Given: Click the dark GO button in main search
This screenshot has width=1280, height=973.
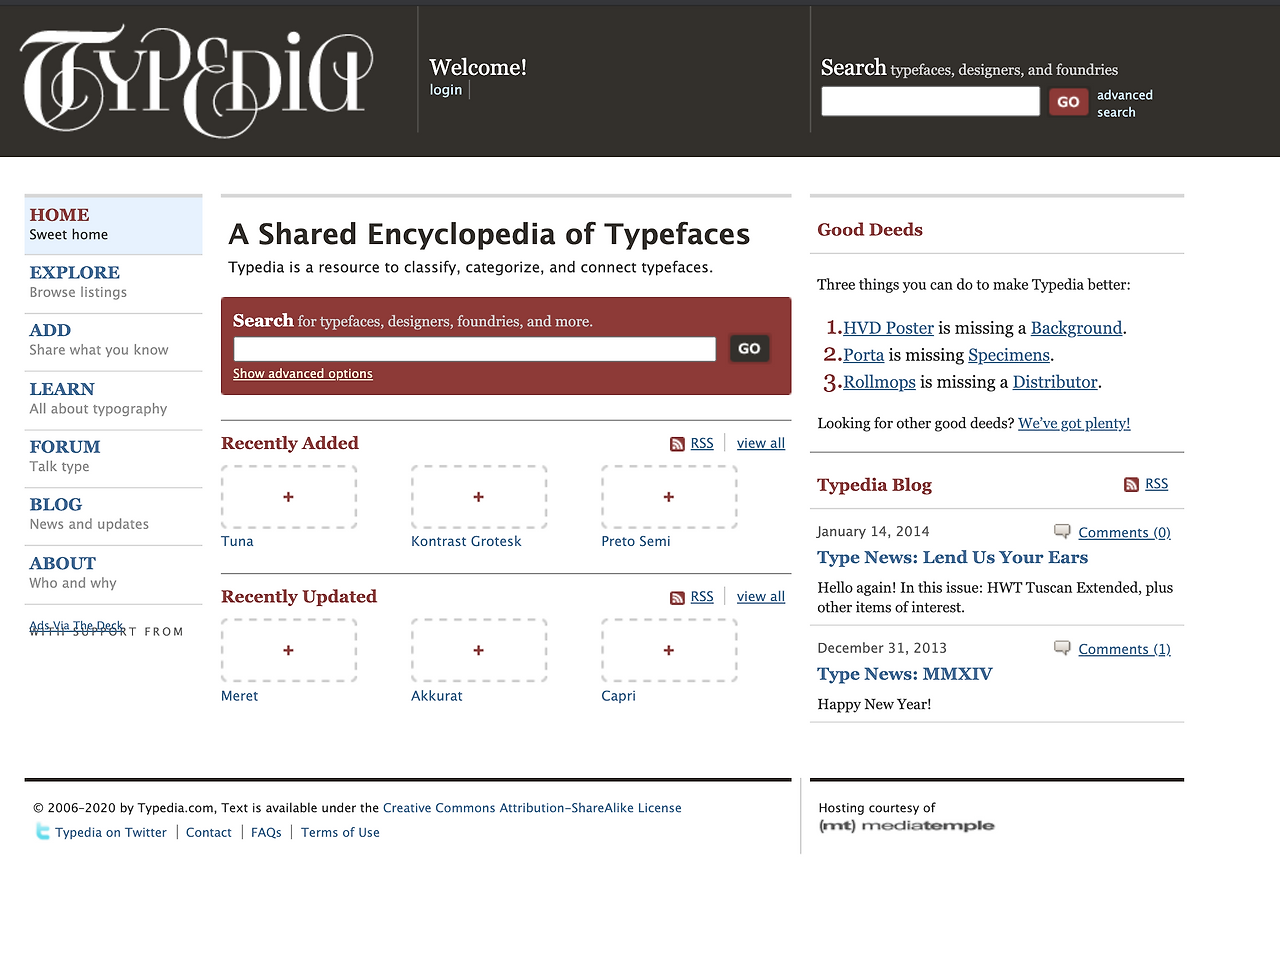Looking at the screenshot, I should (x=749, y=348).
